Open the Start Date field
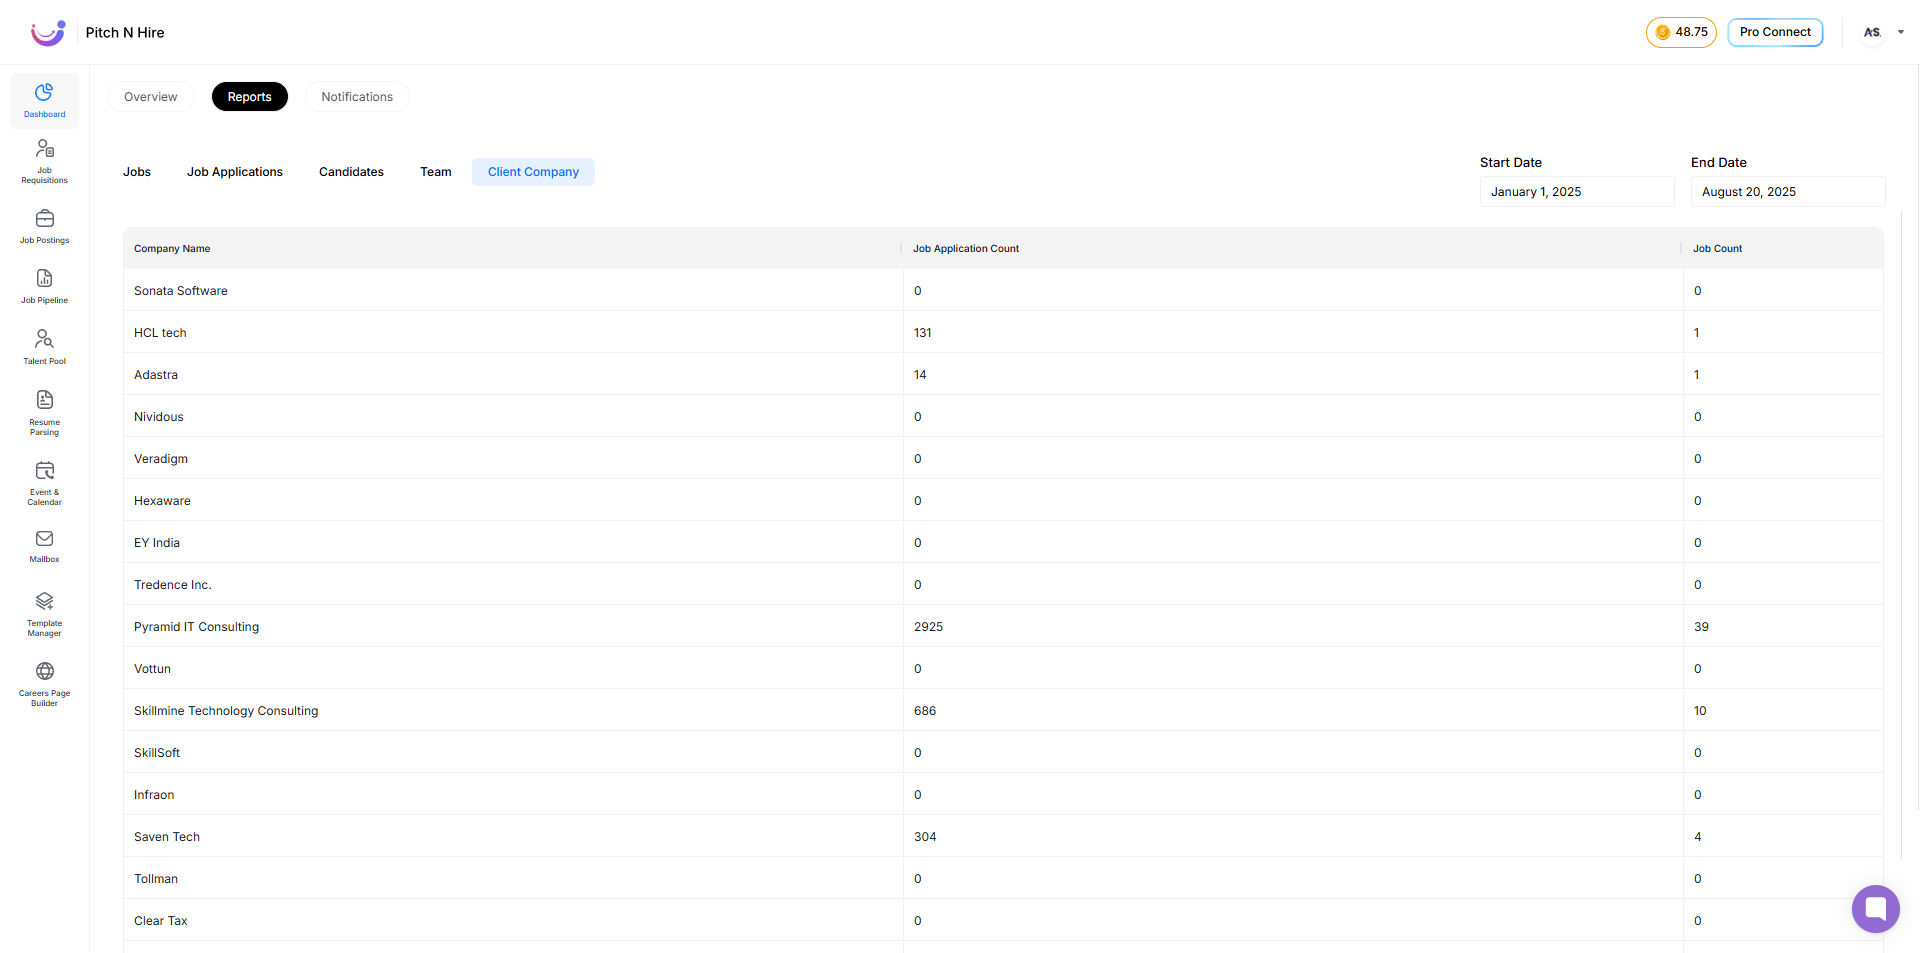The width and height of the screenshot is (1920, 953). pos(1577,192)
